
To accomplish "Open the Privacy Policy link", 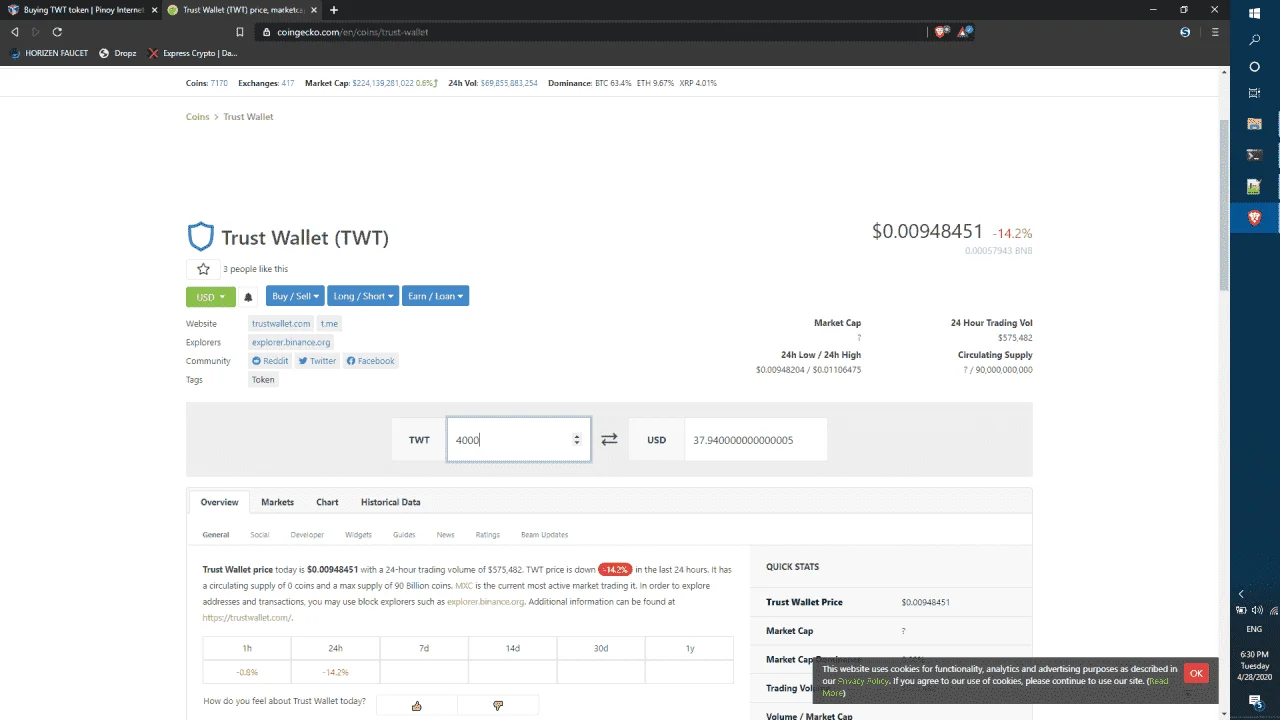I will [863, 681].
